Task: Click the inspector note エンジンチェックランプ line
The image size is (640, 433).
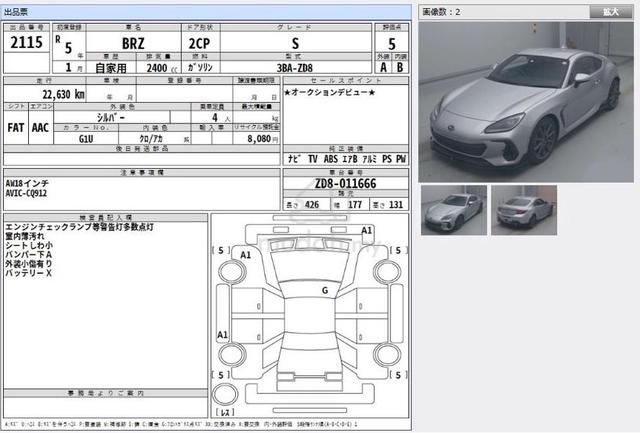Action: point(79,227)
